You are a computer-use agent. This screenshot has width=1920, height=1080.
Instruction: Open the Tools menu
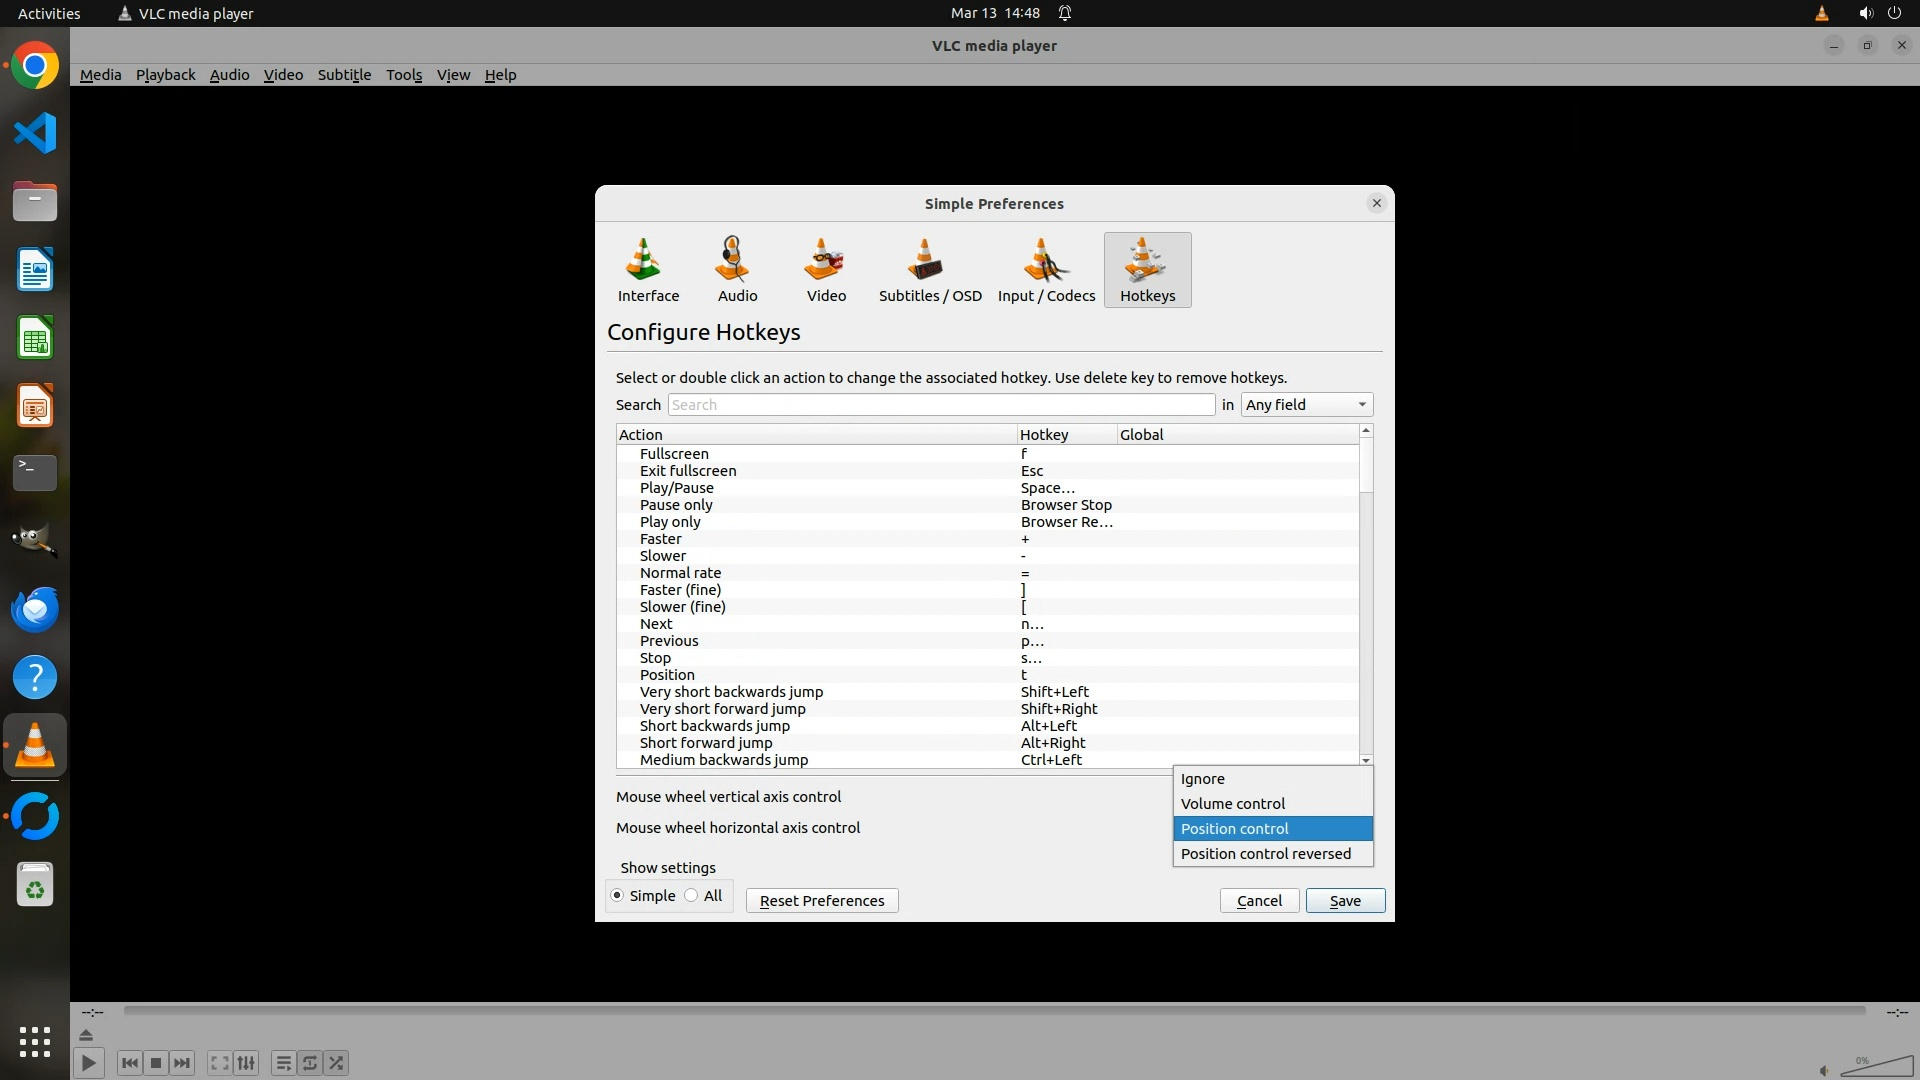(x=404, y=75)
